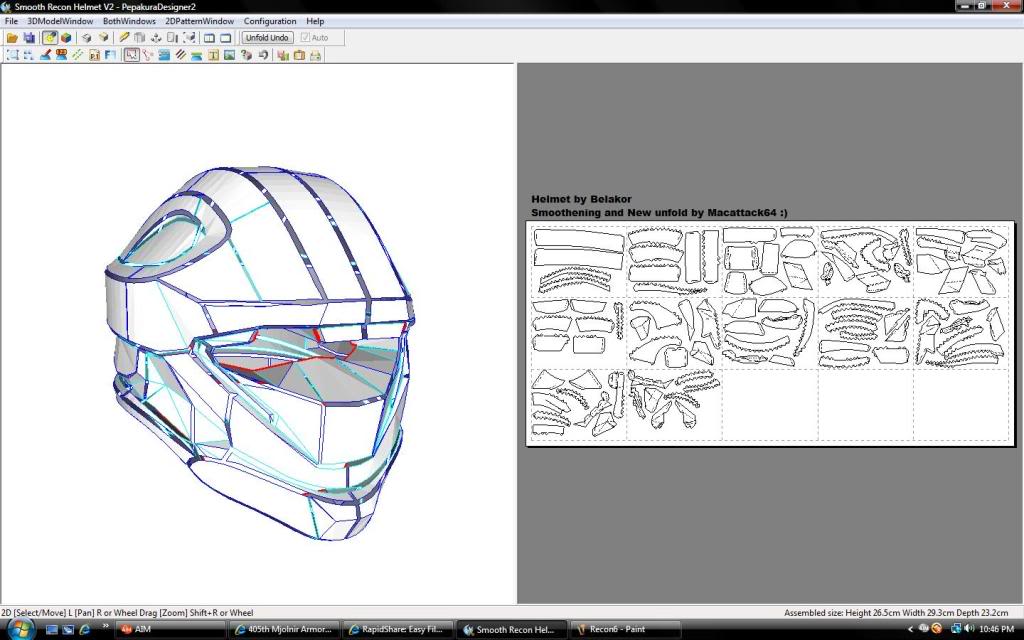
Task: Click the anchor icon in toolbar
Action: [x=156, y=38]
